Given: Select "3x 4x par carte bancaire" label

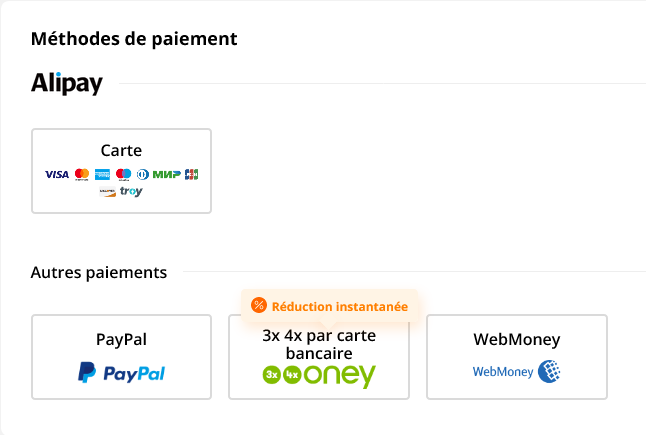Looking at the screenshot, I should (x=318, y=345).
